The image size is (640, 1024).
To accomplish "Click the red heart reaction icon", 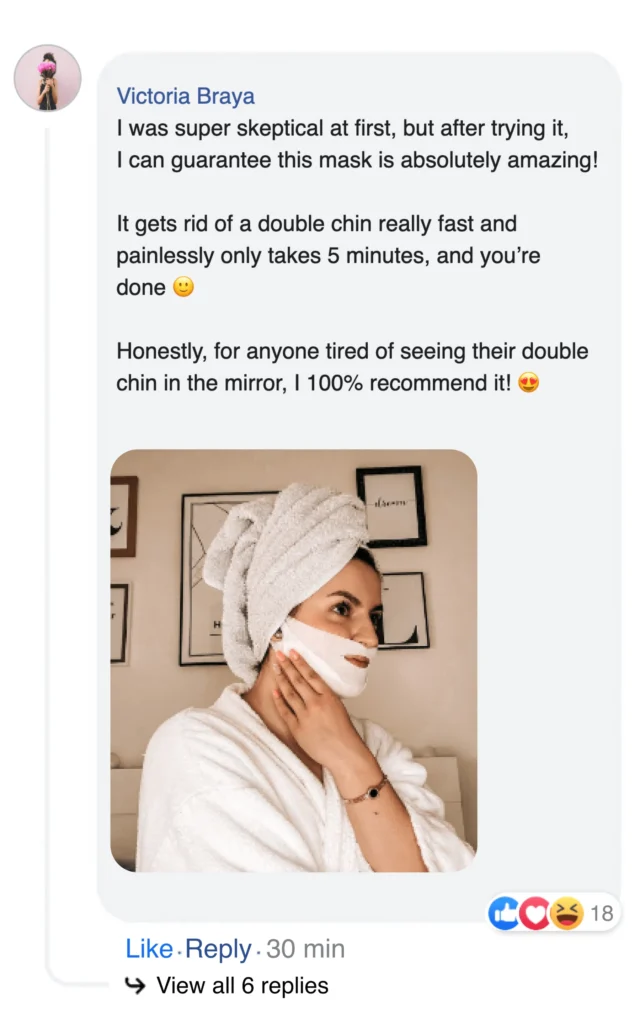I will coord(536,913).
